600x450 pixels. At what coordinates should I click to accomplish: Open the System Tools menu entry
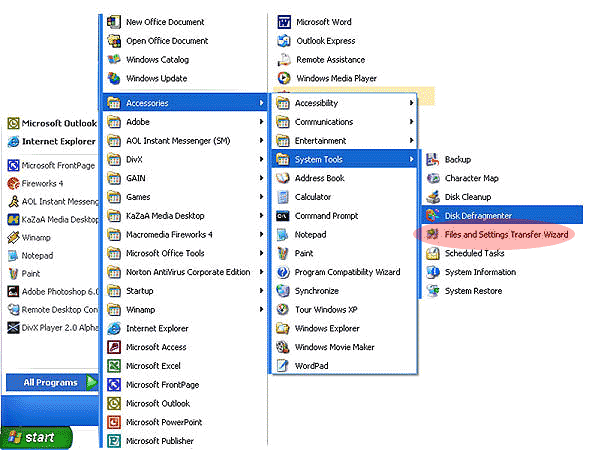click(344, 159)
